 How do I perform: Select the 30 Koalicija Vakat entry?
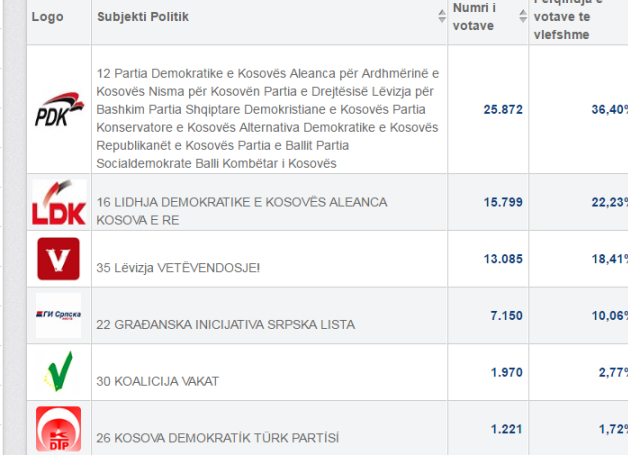(157, 381)
